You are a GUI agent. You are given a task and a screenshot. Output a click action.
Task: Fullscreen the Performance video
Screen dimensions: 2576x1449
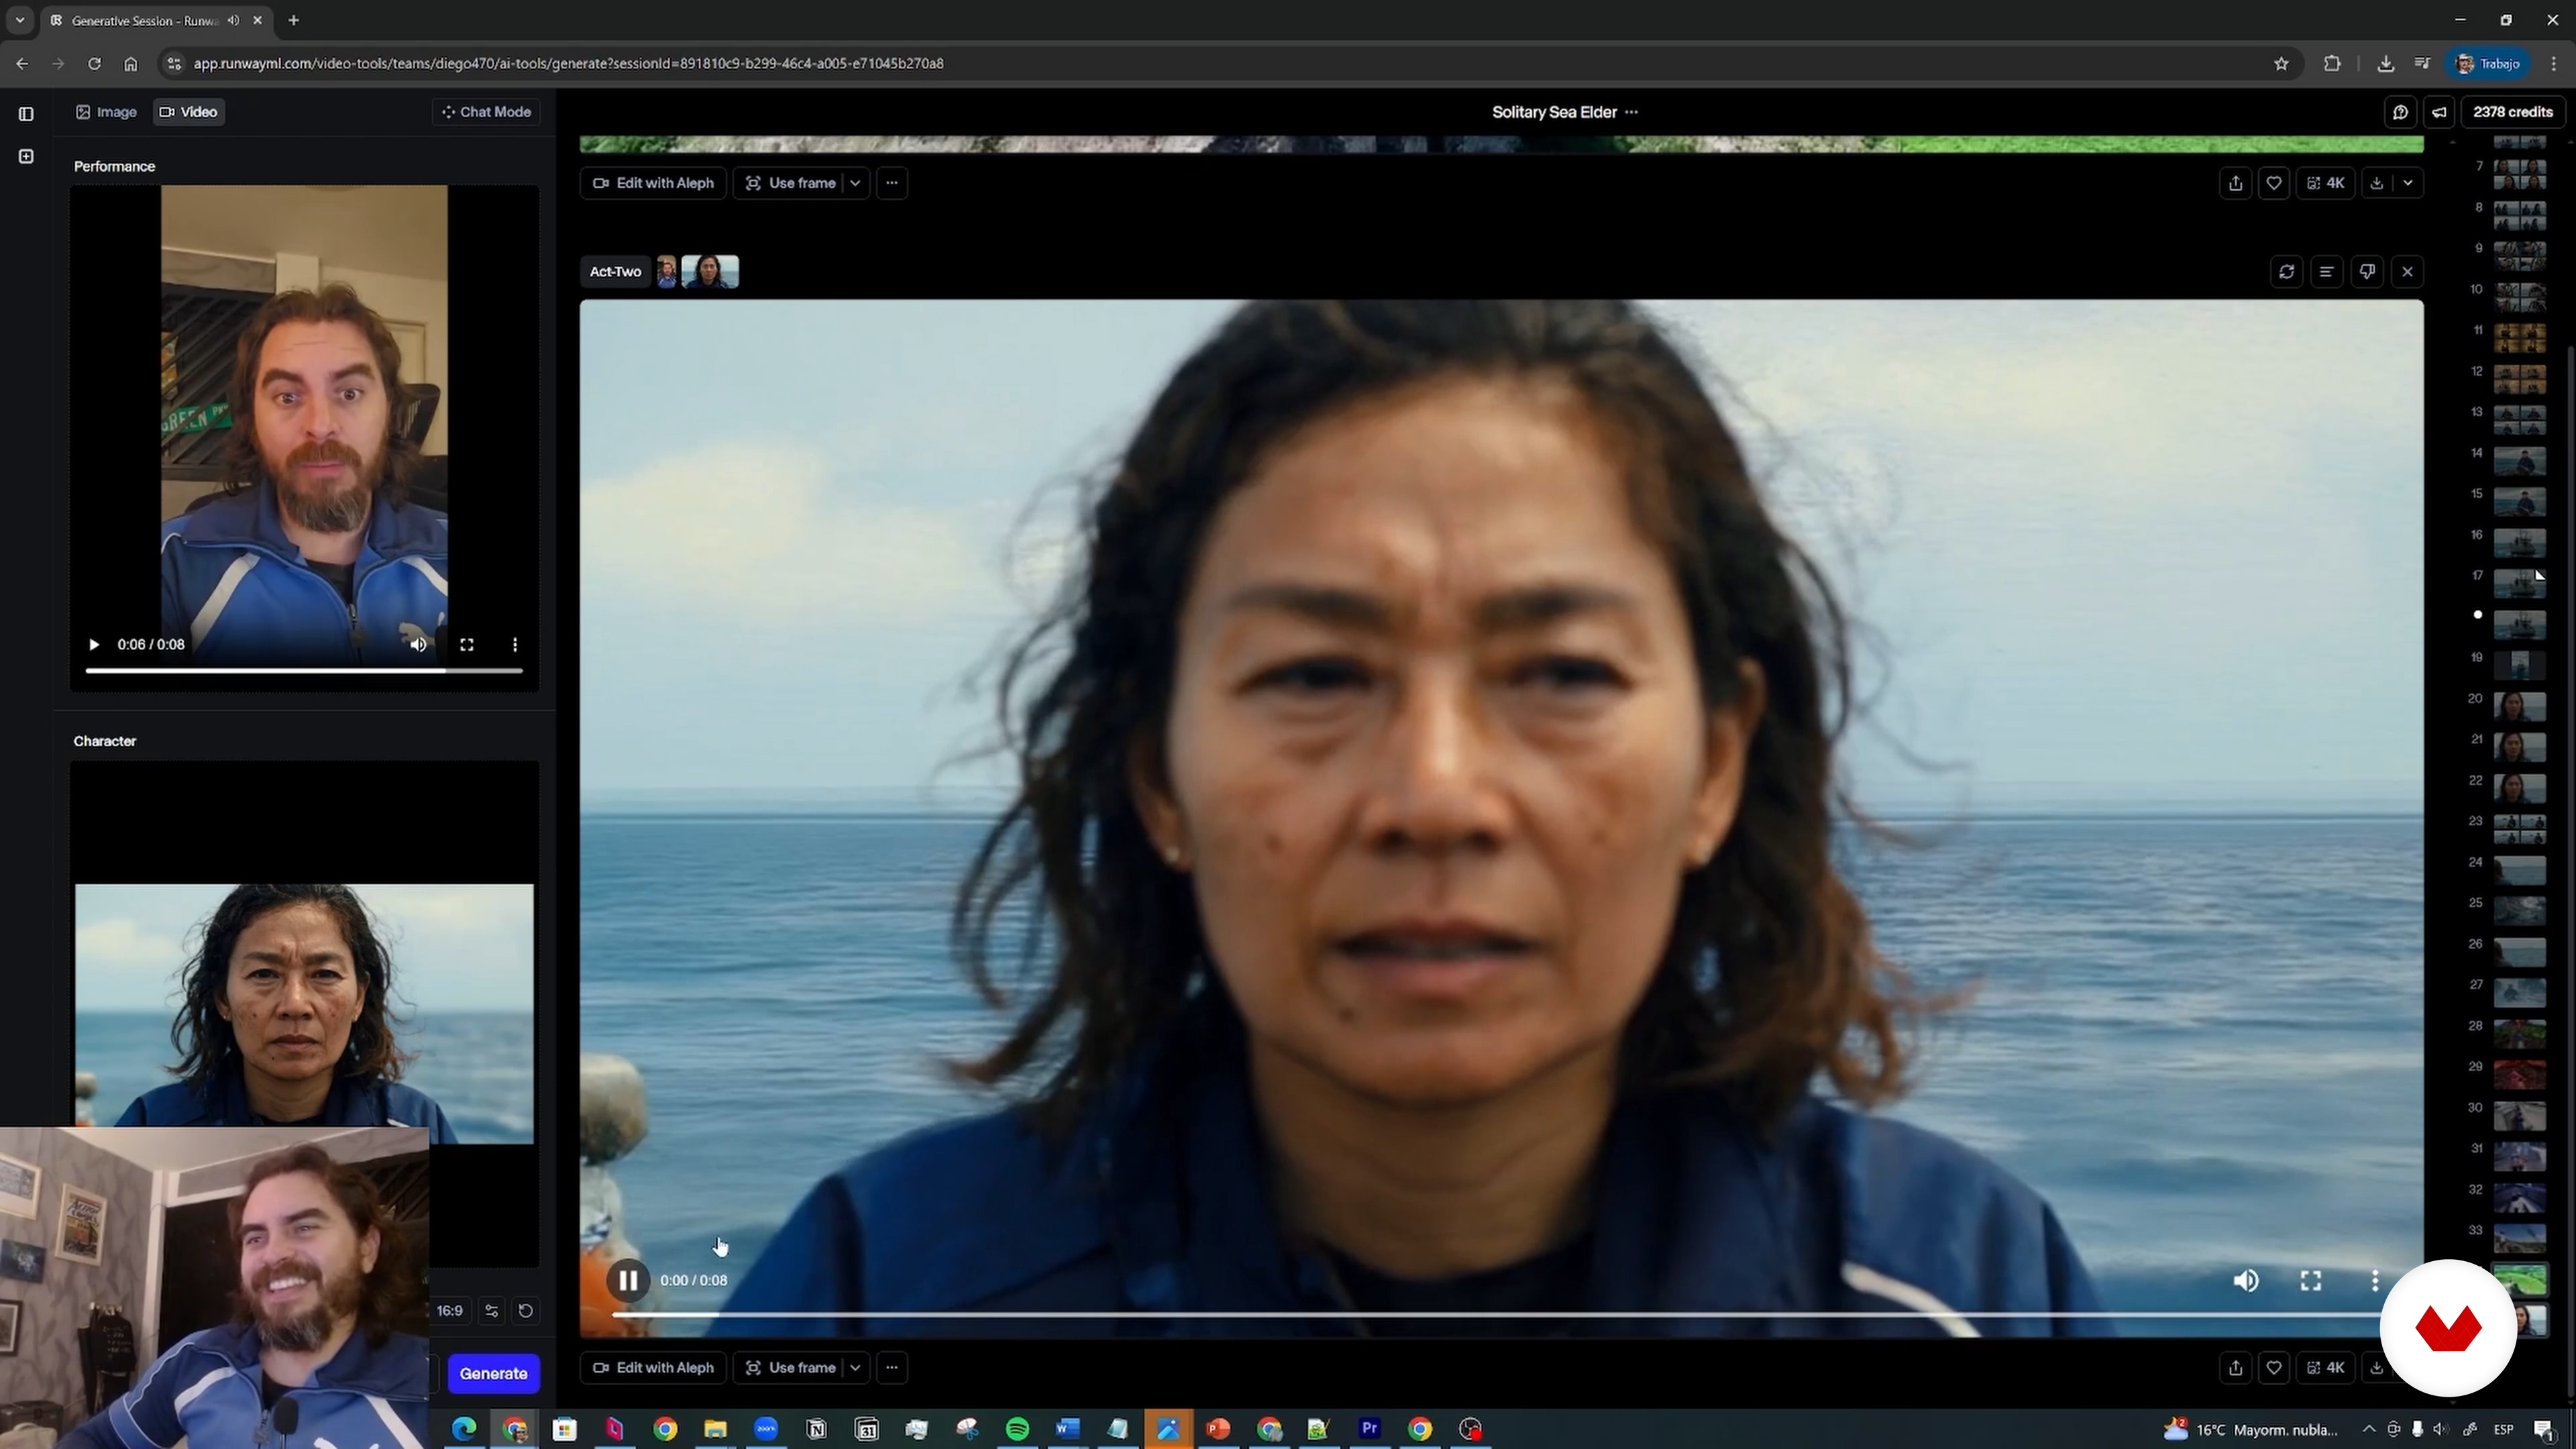(467, 645)
